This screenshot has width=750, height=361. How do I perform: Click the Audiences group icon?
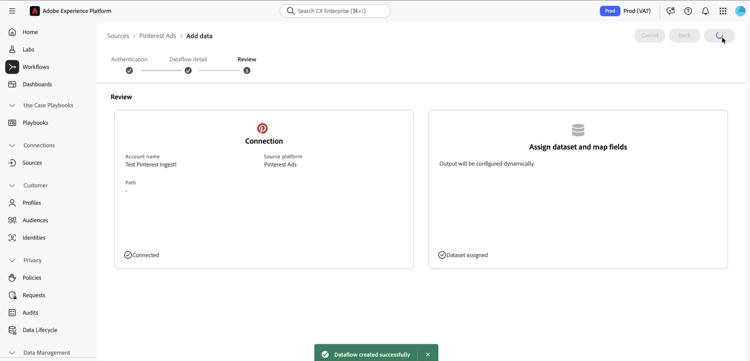click(12, 220)
